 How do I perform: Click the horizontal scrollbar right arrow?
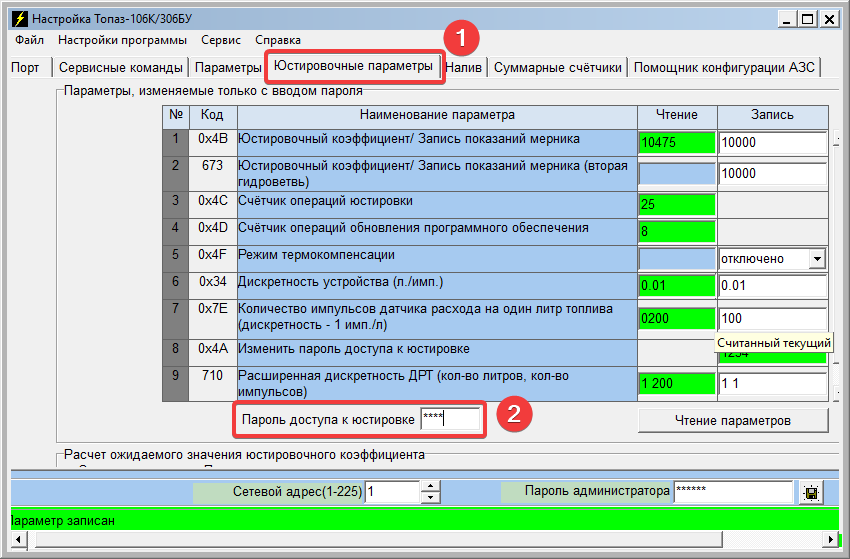(x=830, y=539)
